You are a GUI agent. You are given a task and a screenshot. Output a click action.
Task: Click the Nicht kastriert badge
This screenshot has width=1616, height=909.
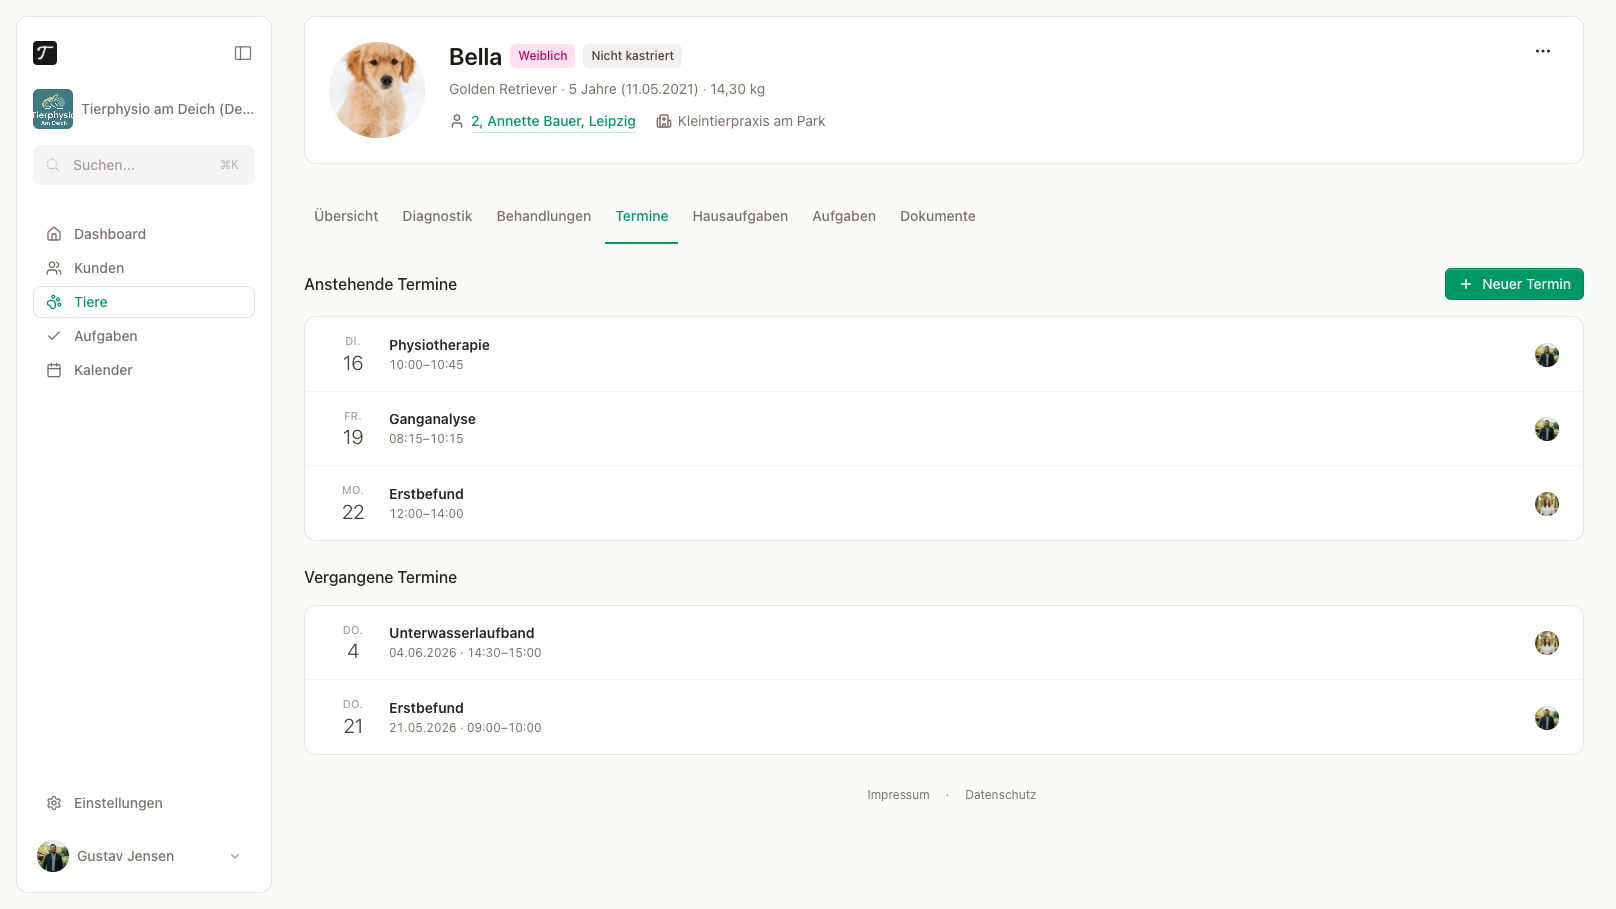[x=632, y=56]
